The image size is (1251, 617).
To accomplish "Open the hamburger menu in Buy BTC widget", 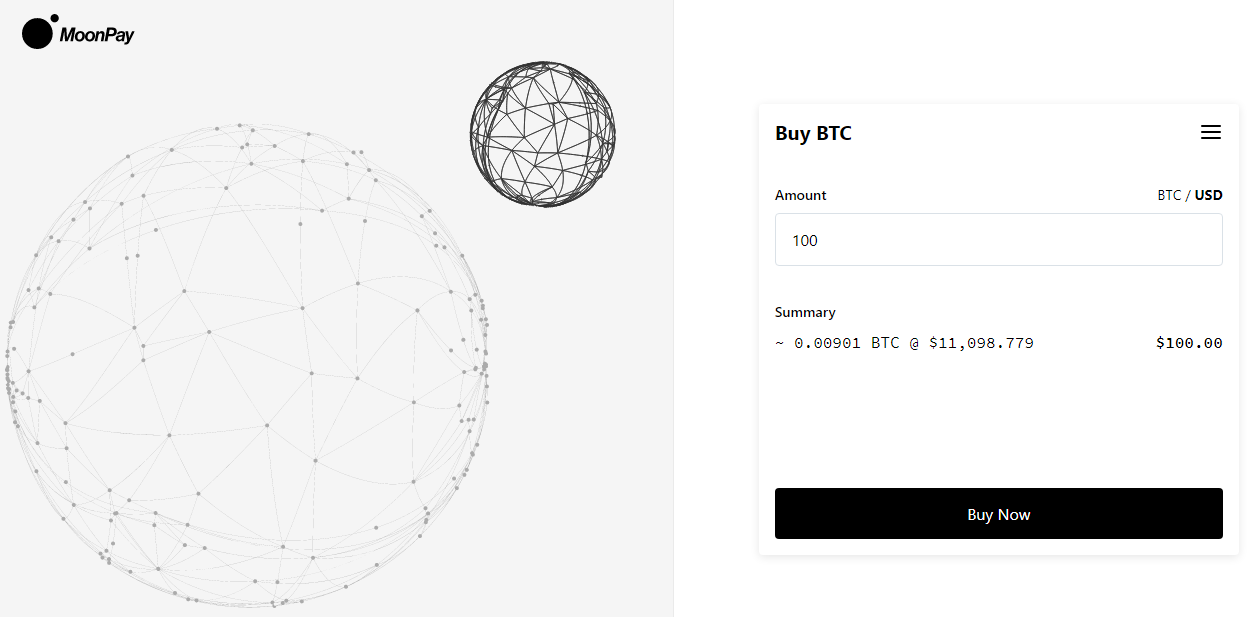I will [1210, 132].
